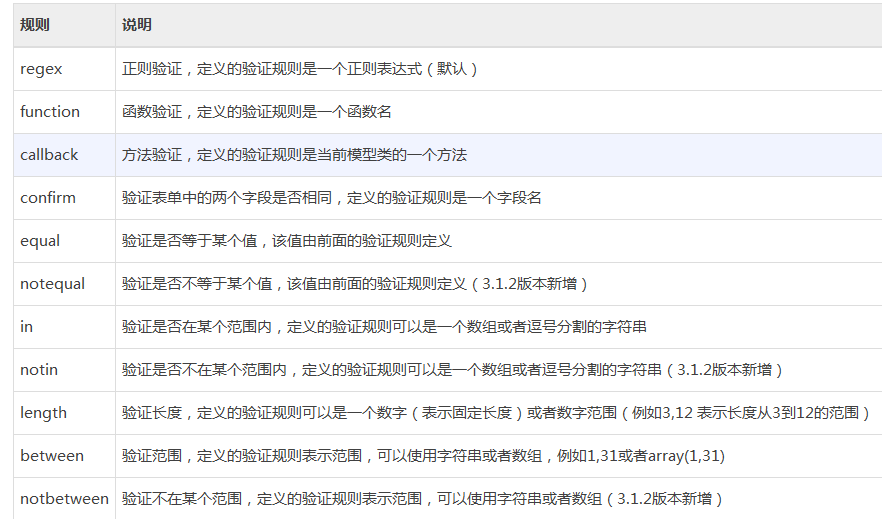Click description starting 验证范围
Image resolution: width=882 pixels, height=519 pixels.
click(423, 456)
